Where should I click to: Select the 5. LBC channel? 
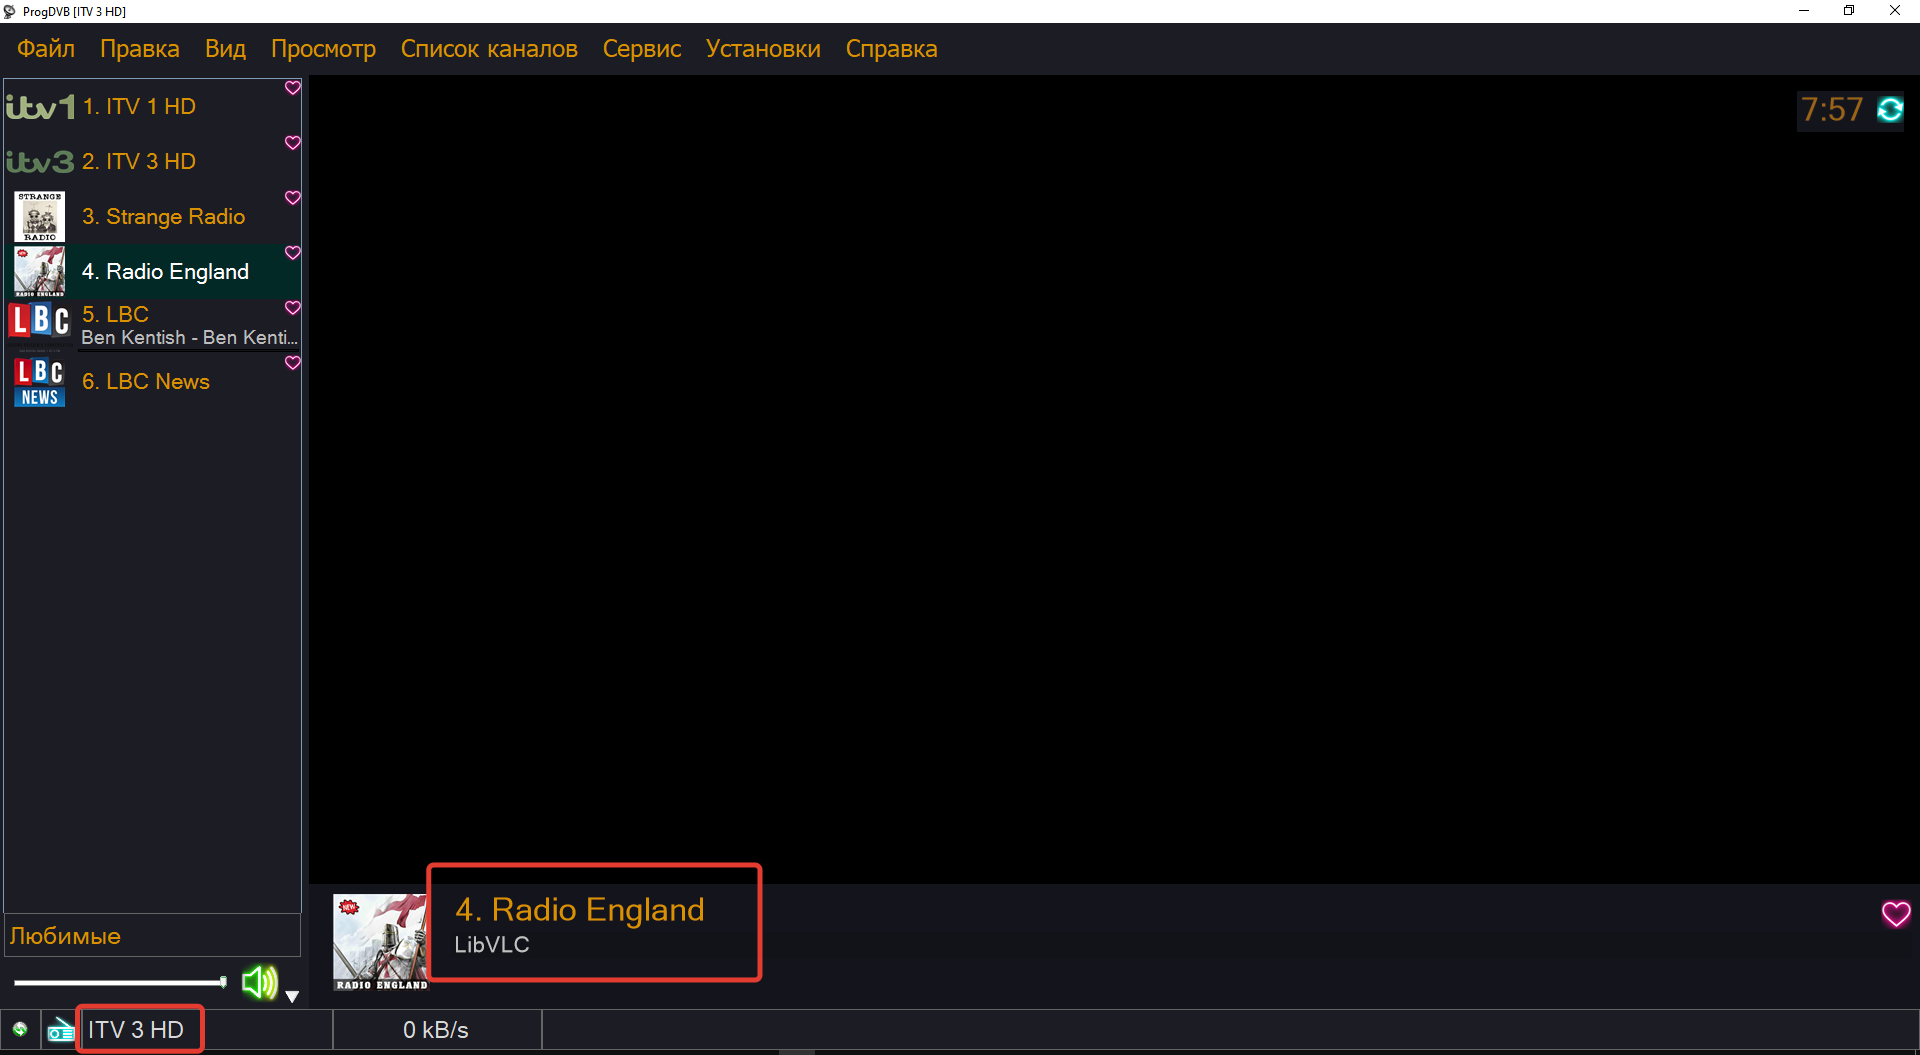(180, 325)
